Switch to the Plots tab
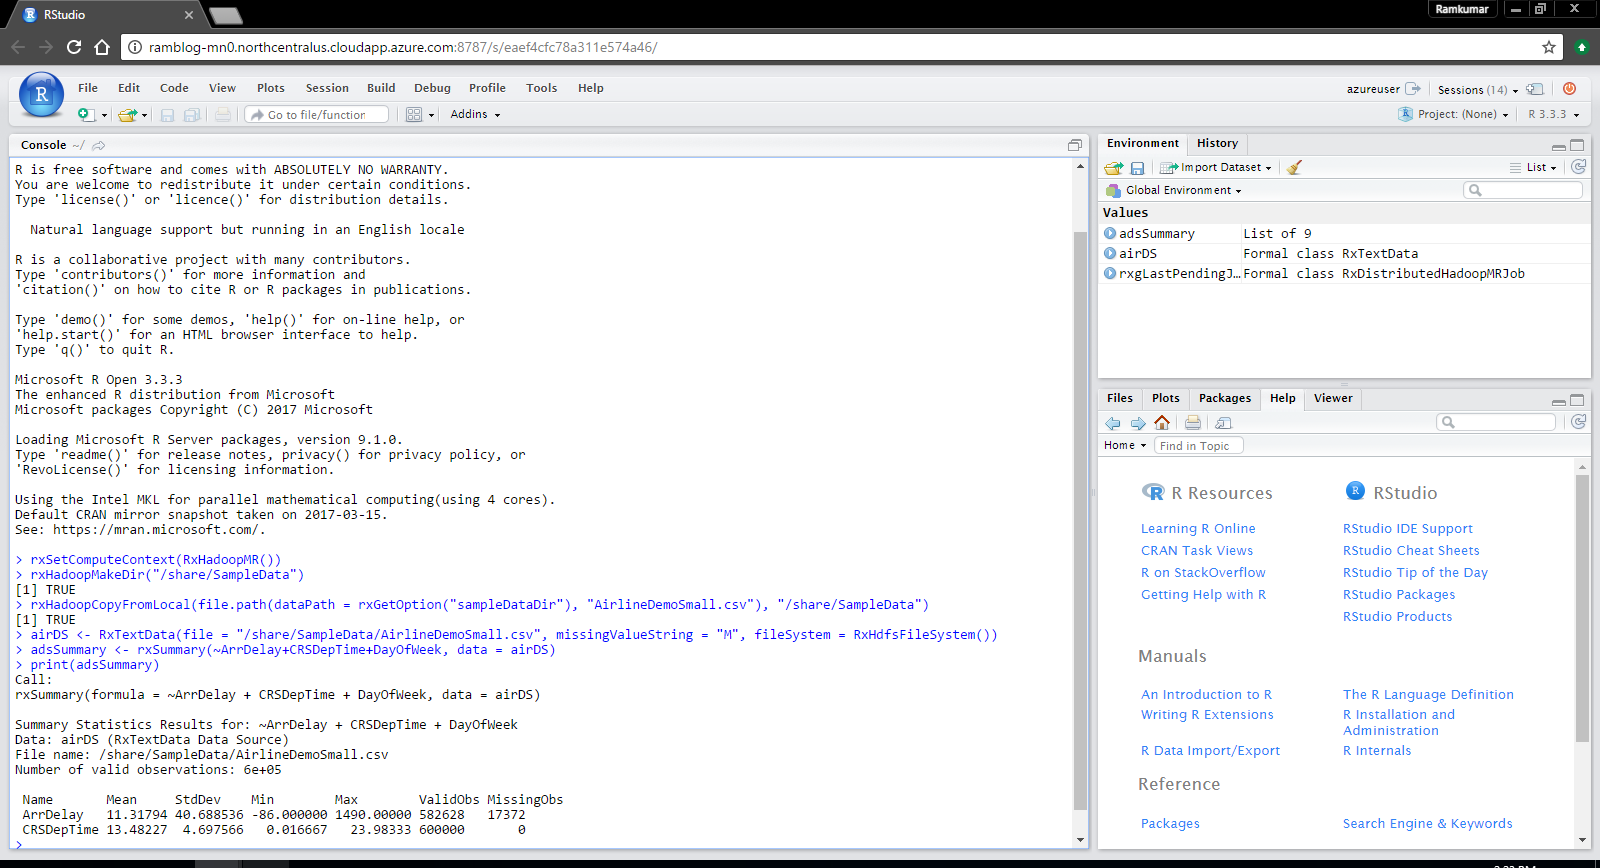 pyautogui.click(x=1166, y=398)
